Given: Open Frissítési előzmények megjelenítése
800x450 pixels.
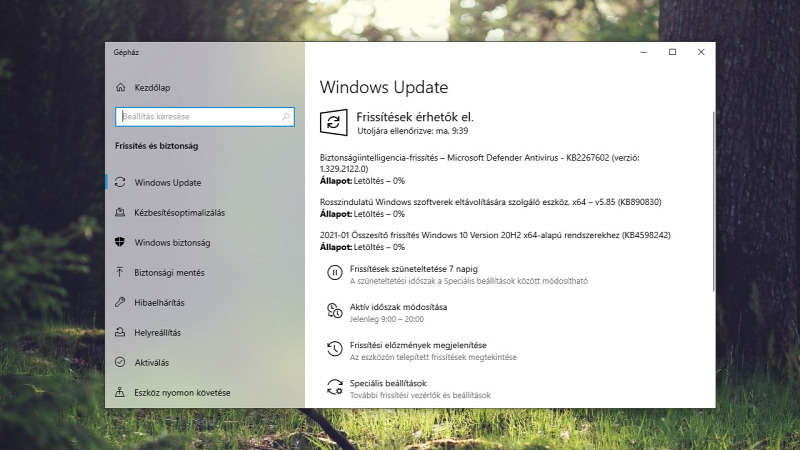Looking at the screenshot, I should click(x=418, y=345).
